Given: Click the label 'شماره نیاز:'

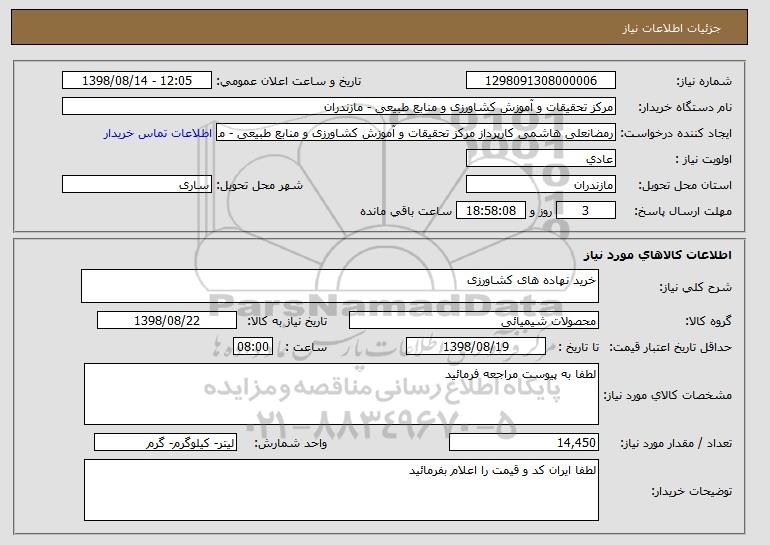Looking at the screenshot, I should click(x=704, y=81).
